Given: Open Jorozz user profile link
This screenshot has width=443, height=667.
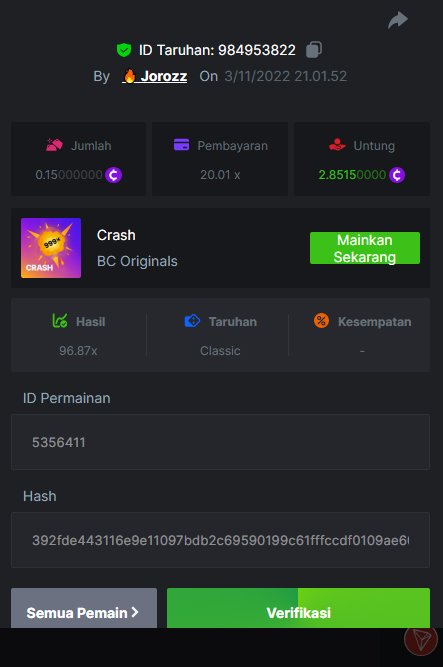Looking at the screenshot, I should tap(155, 76).
